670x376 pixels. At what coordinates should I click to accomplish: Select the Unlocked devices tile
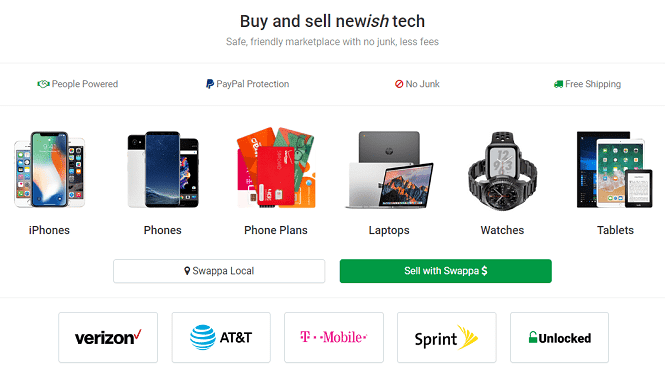[559, 338]
